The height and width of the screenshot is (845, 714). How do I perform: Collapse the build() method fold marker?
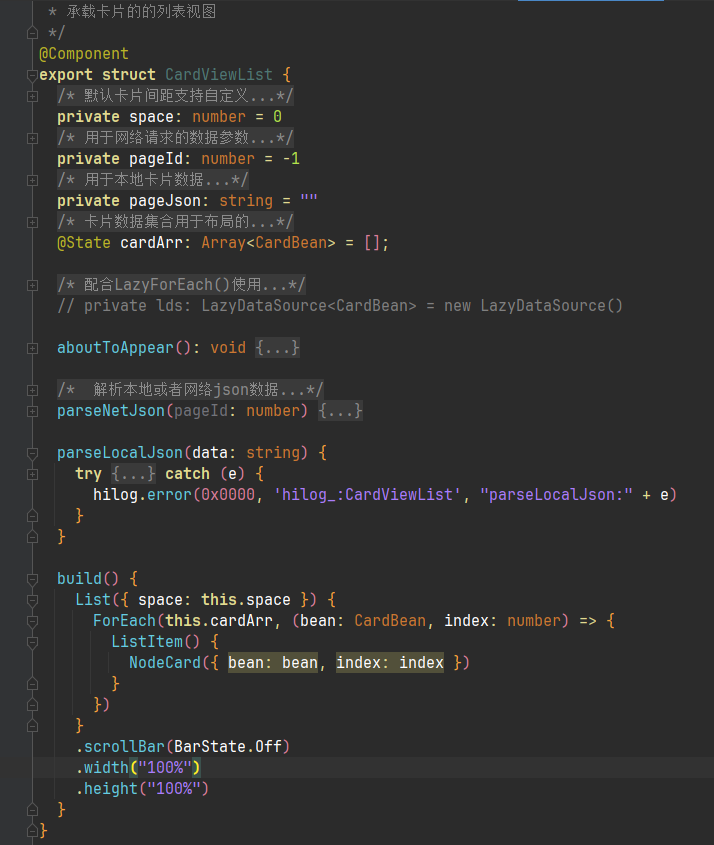[x=32, y=579]
